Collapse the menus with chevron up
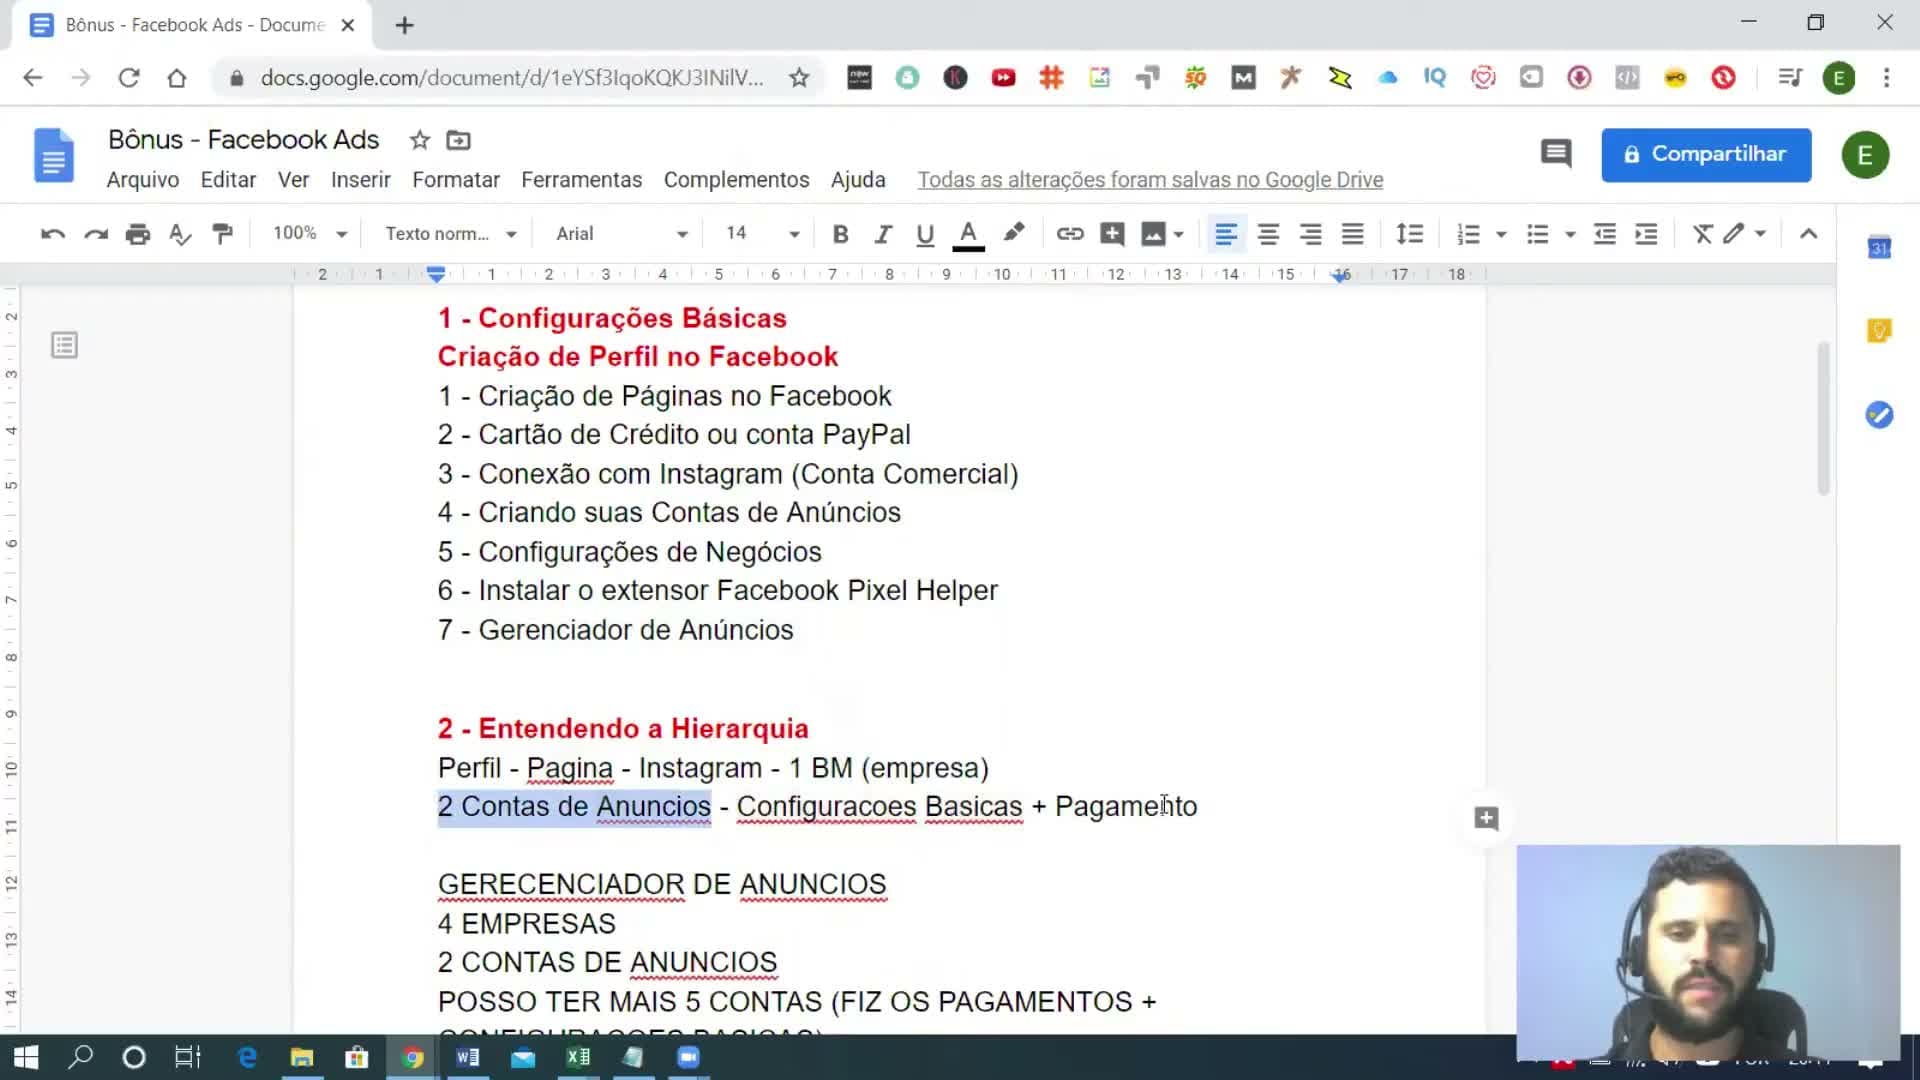Screen dimensions: 1920x1080 pos(1808,234)
